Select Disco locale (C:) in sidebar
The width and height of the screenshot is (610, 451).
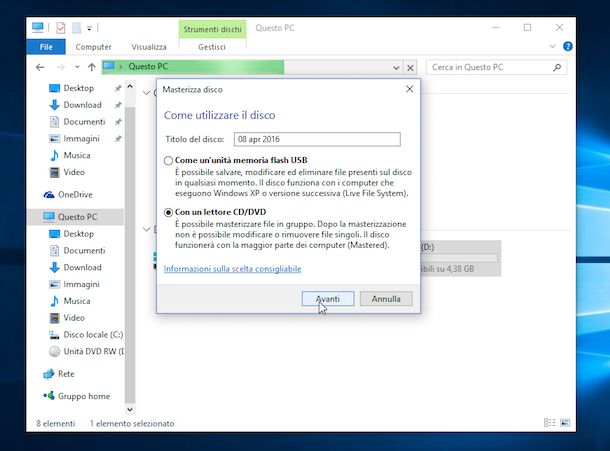click(x=93, y=335)
